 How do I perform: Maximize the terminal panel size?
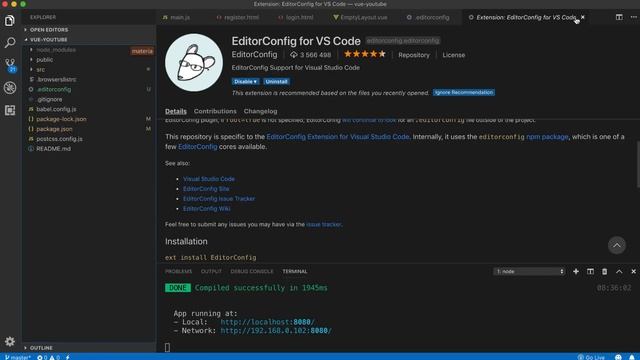tap(619, 271)
